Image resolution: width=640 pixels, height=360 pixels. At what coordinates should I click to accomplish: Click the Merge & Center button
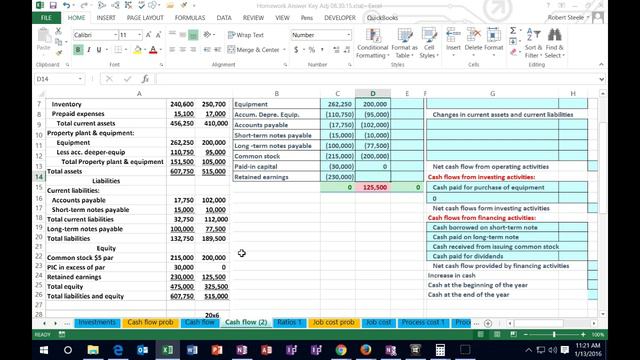click(x=253, y=50)
